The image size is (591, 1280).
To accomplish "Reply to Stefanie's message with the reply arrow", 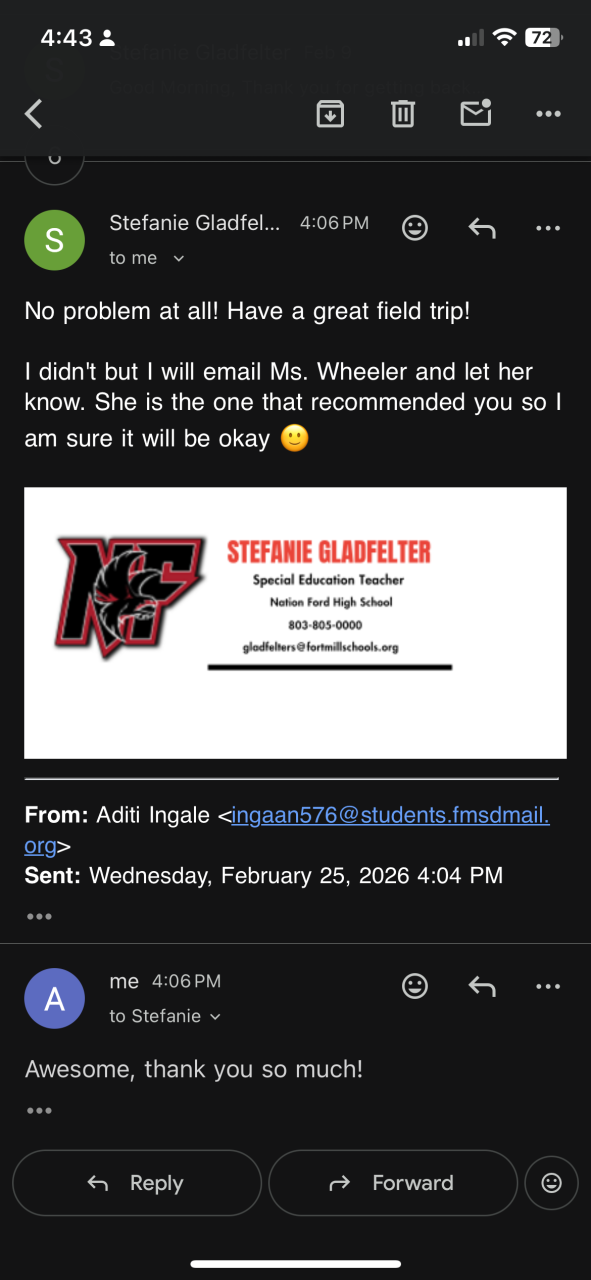I will (x=482, y=229).
